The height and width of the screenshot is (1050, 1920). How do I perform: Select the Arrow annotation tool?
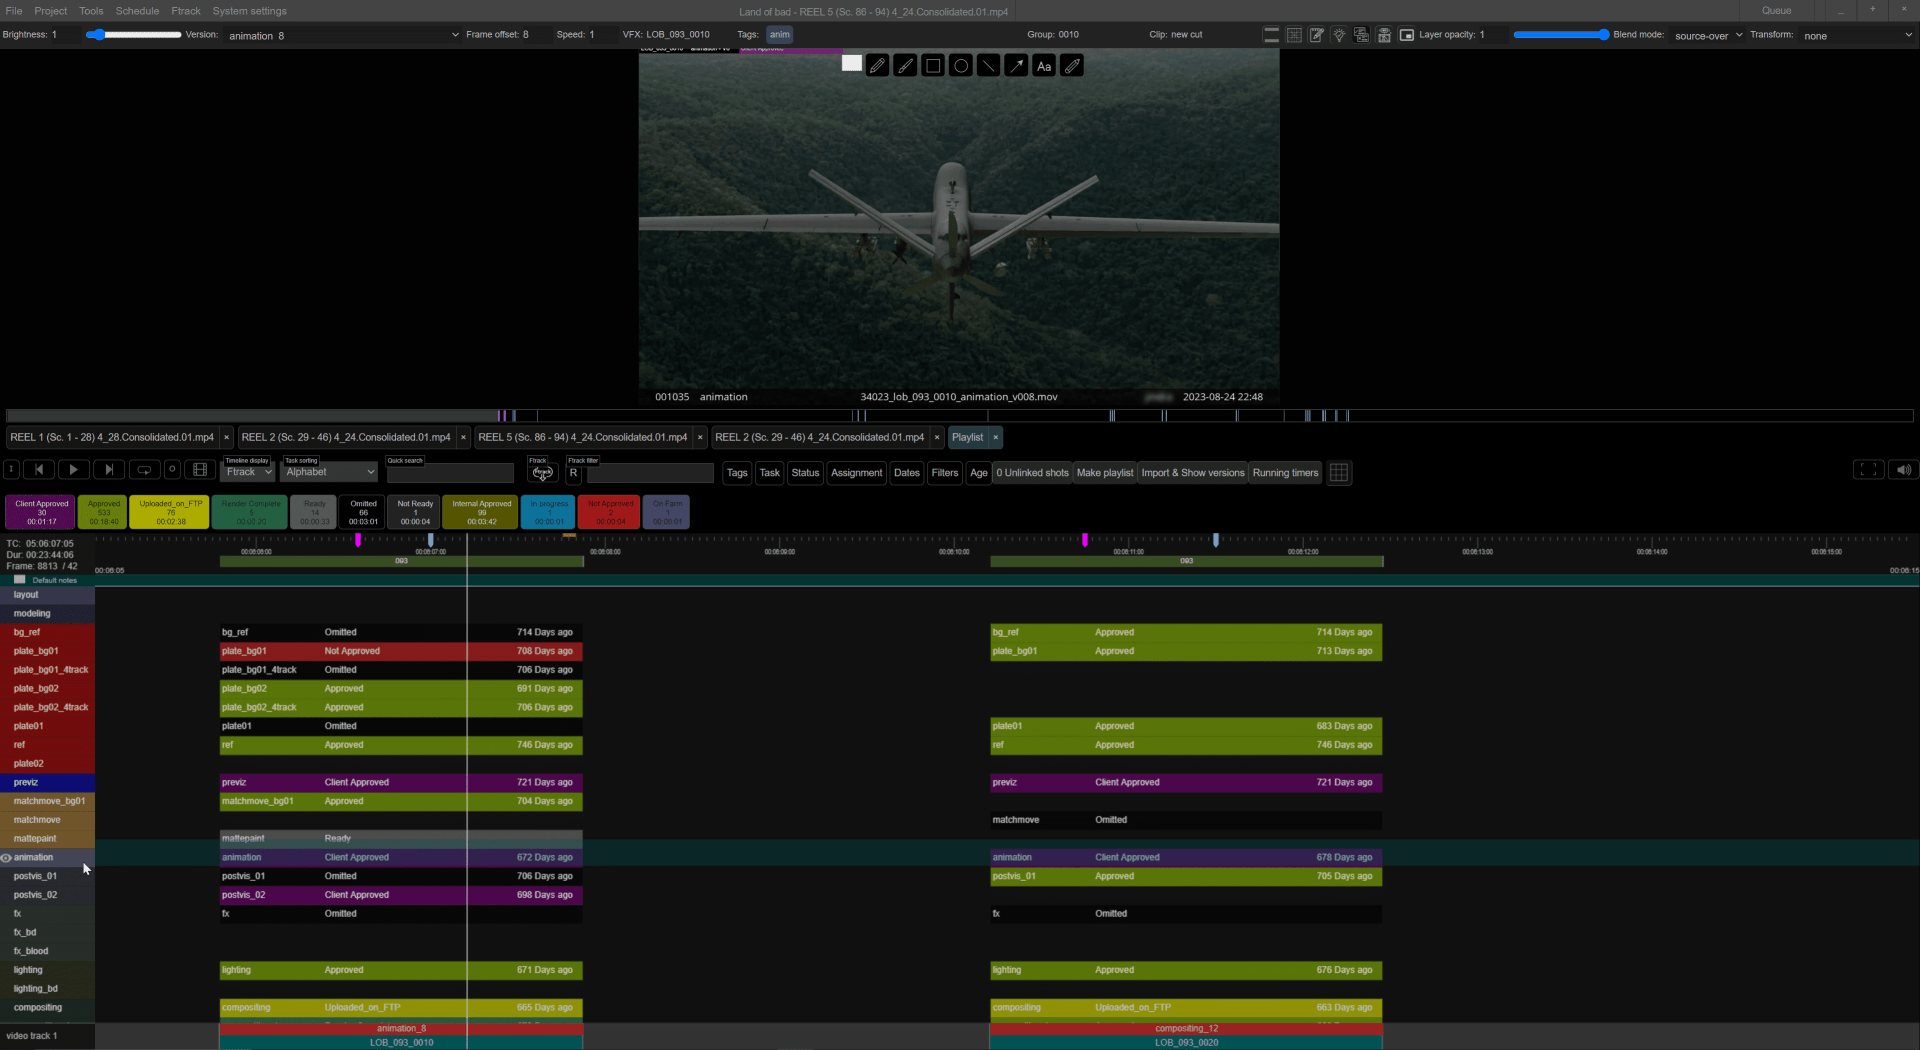[x=1016, y=65]
